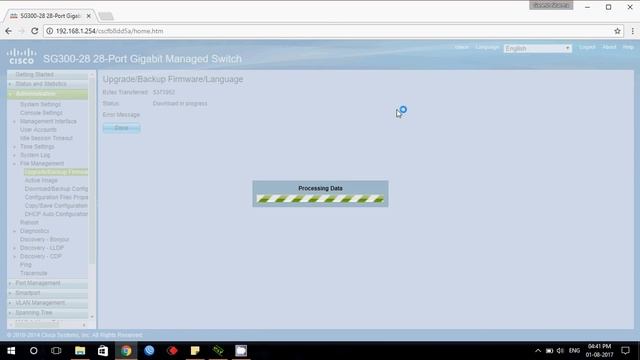Open Sticky Notes on taskbar
This screenshot has width=640, height=360.
pos(195,351)
